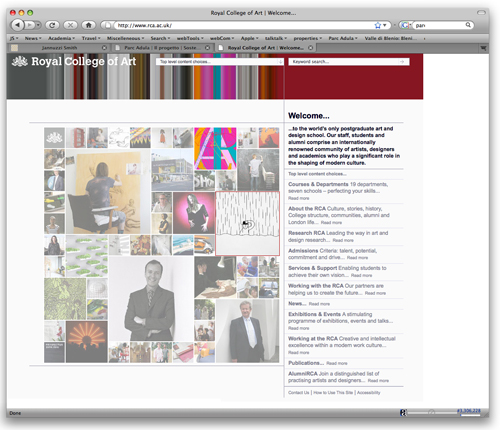
Task: Open the Working with the RCA link
Action: coord(316,286)
